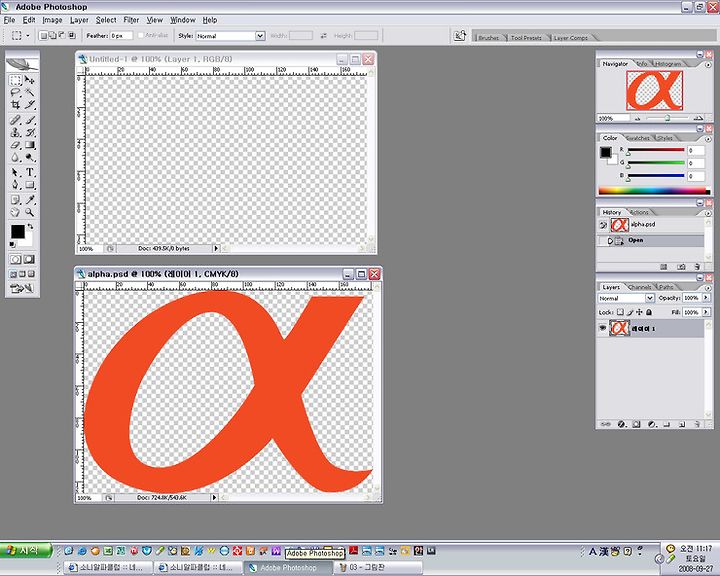The width and height of the screenshot is (720, 576).
Task: Open the file browser icon in options bar
Action: 460,36
